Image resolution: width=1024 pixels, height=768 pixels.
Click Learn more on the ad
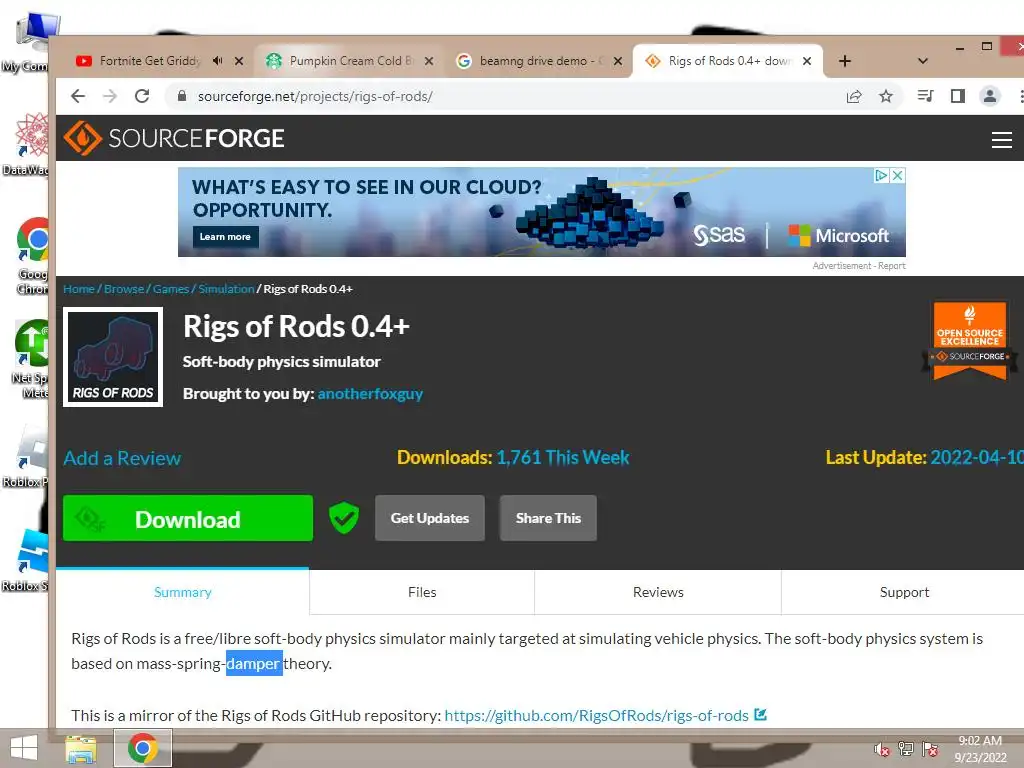click(x=225, y=236)
